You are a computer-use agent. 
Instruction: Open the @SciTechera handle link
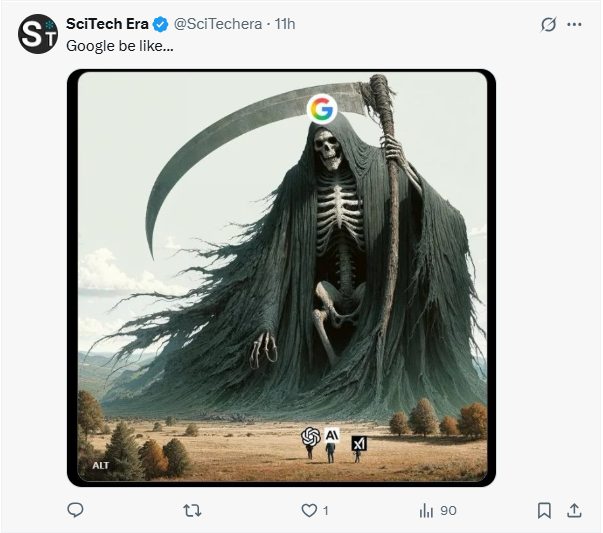click(220, 24)
